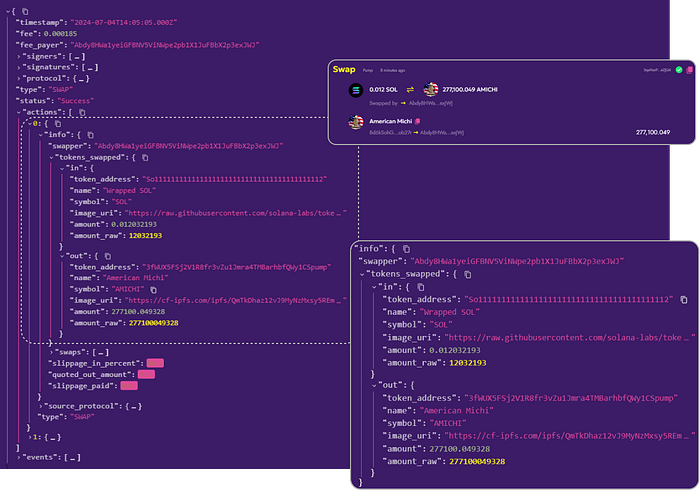
Task: Click the pink copy icon beside American Michi
Action: pyautogui.click(x=419, y=120)
